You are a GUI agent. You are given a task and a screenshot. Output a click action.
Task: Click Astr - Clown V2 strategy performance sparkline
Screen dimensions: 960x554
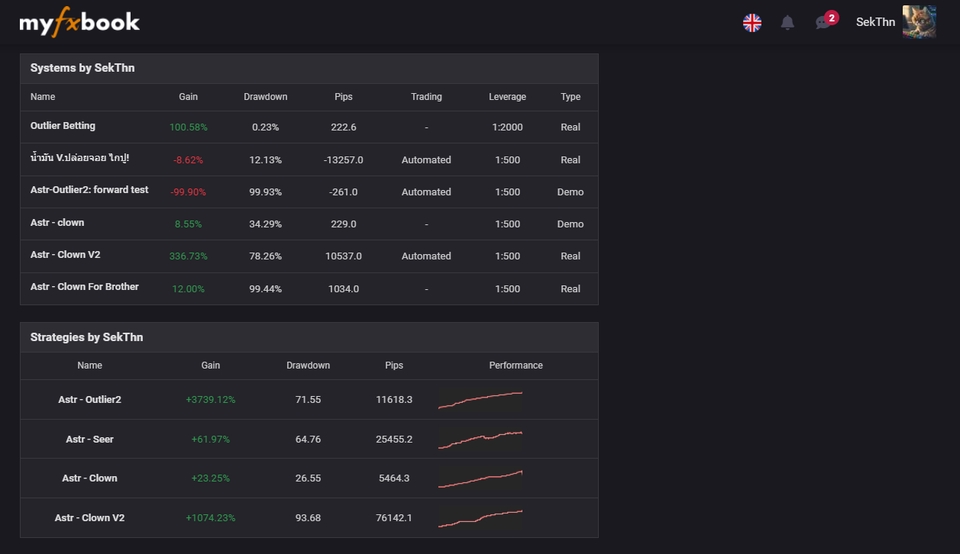tap(481, 518)
